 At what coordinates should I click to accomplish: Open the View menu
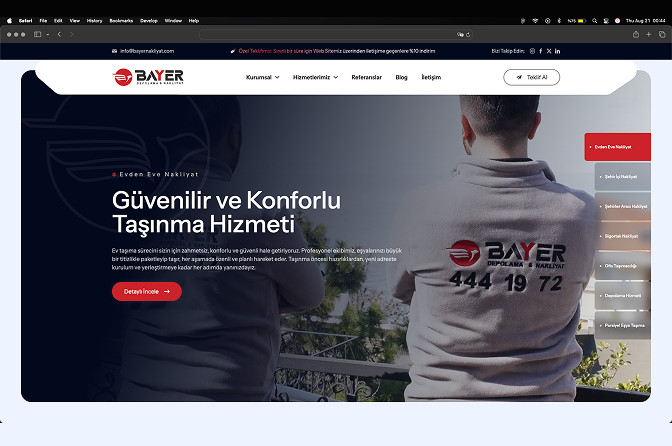point(75,21)
